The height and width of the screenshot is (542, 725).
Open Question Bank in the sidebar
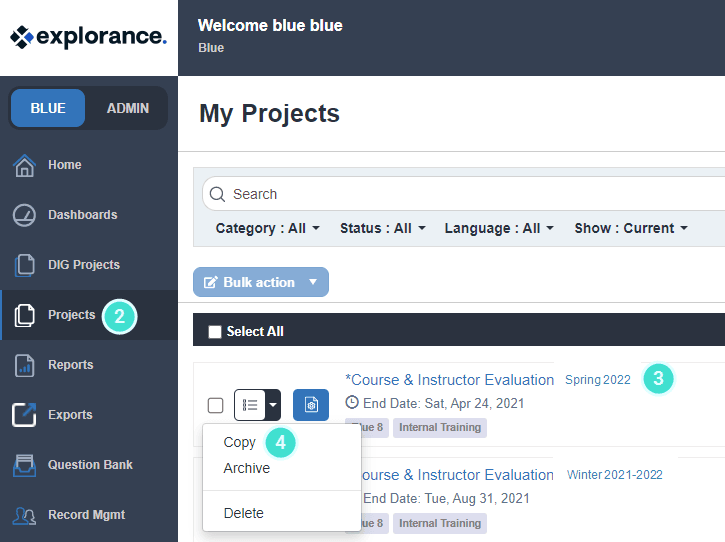[90, 464]
